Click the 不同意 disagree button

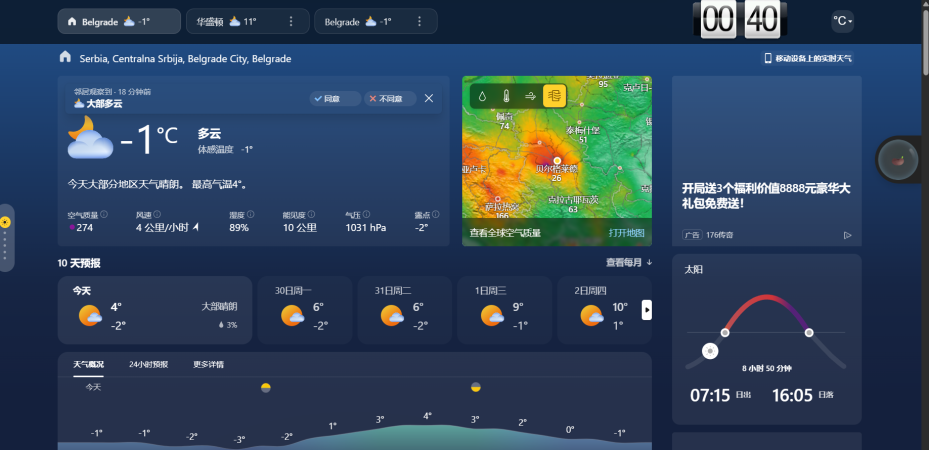point(389,98)
